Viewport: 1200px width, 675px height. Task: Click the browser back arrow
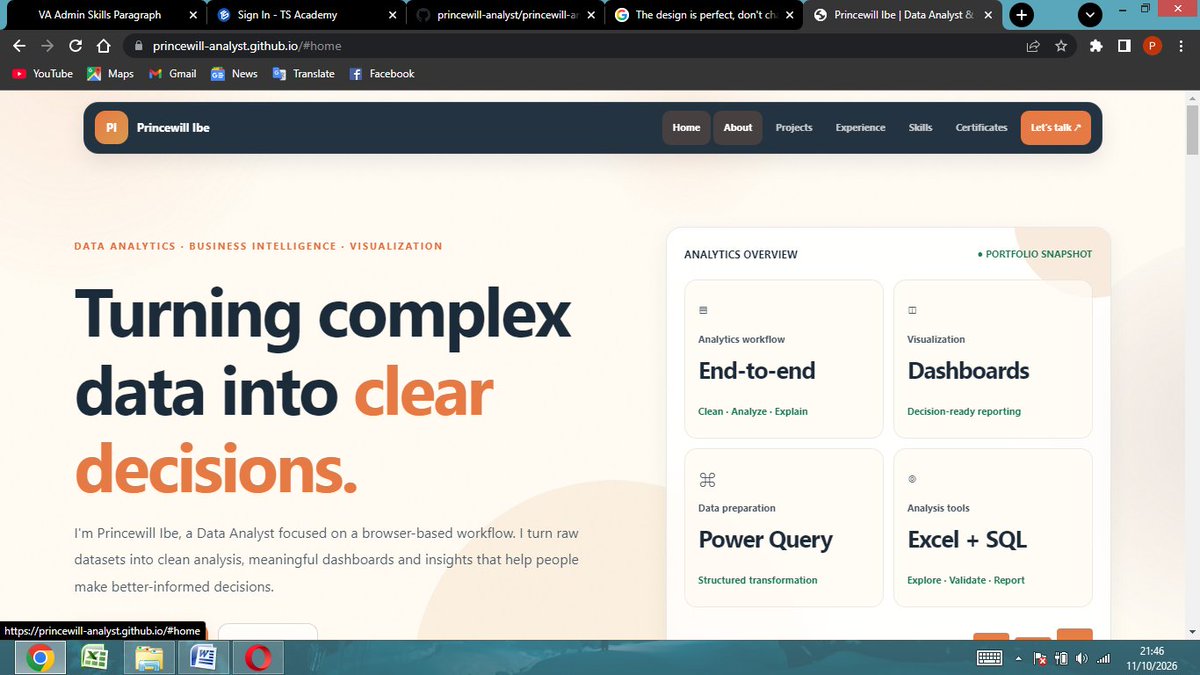[x=19, y=46]
